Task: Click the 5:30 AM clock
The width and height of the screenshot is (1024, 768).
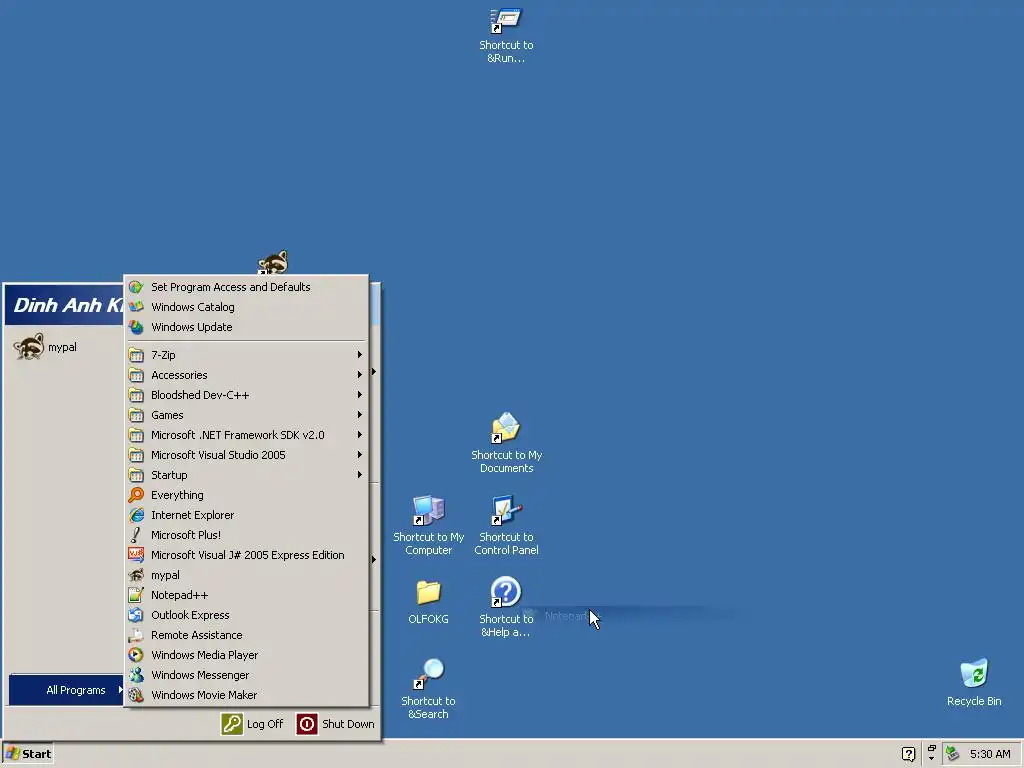Action: tap(990, 754)
